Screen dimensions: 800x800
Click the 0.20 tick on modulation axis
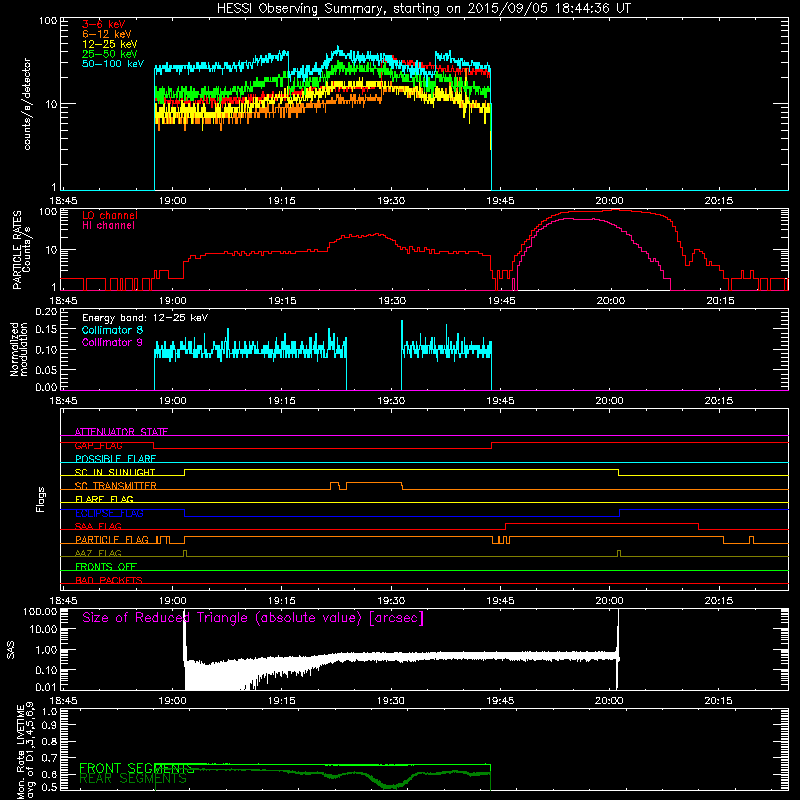click(x=46, y=311)
